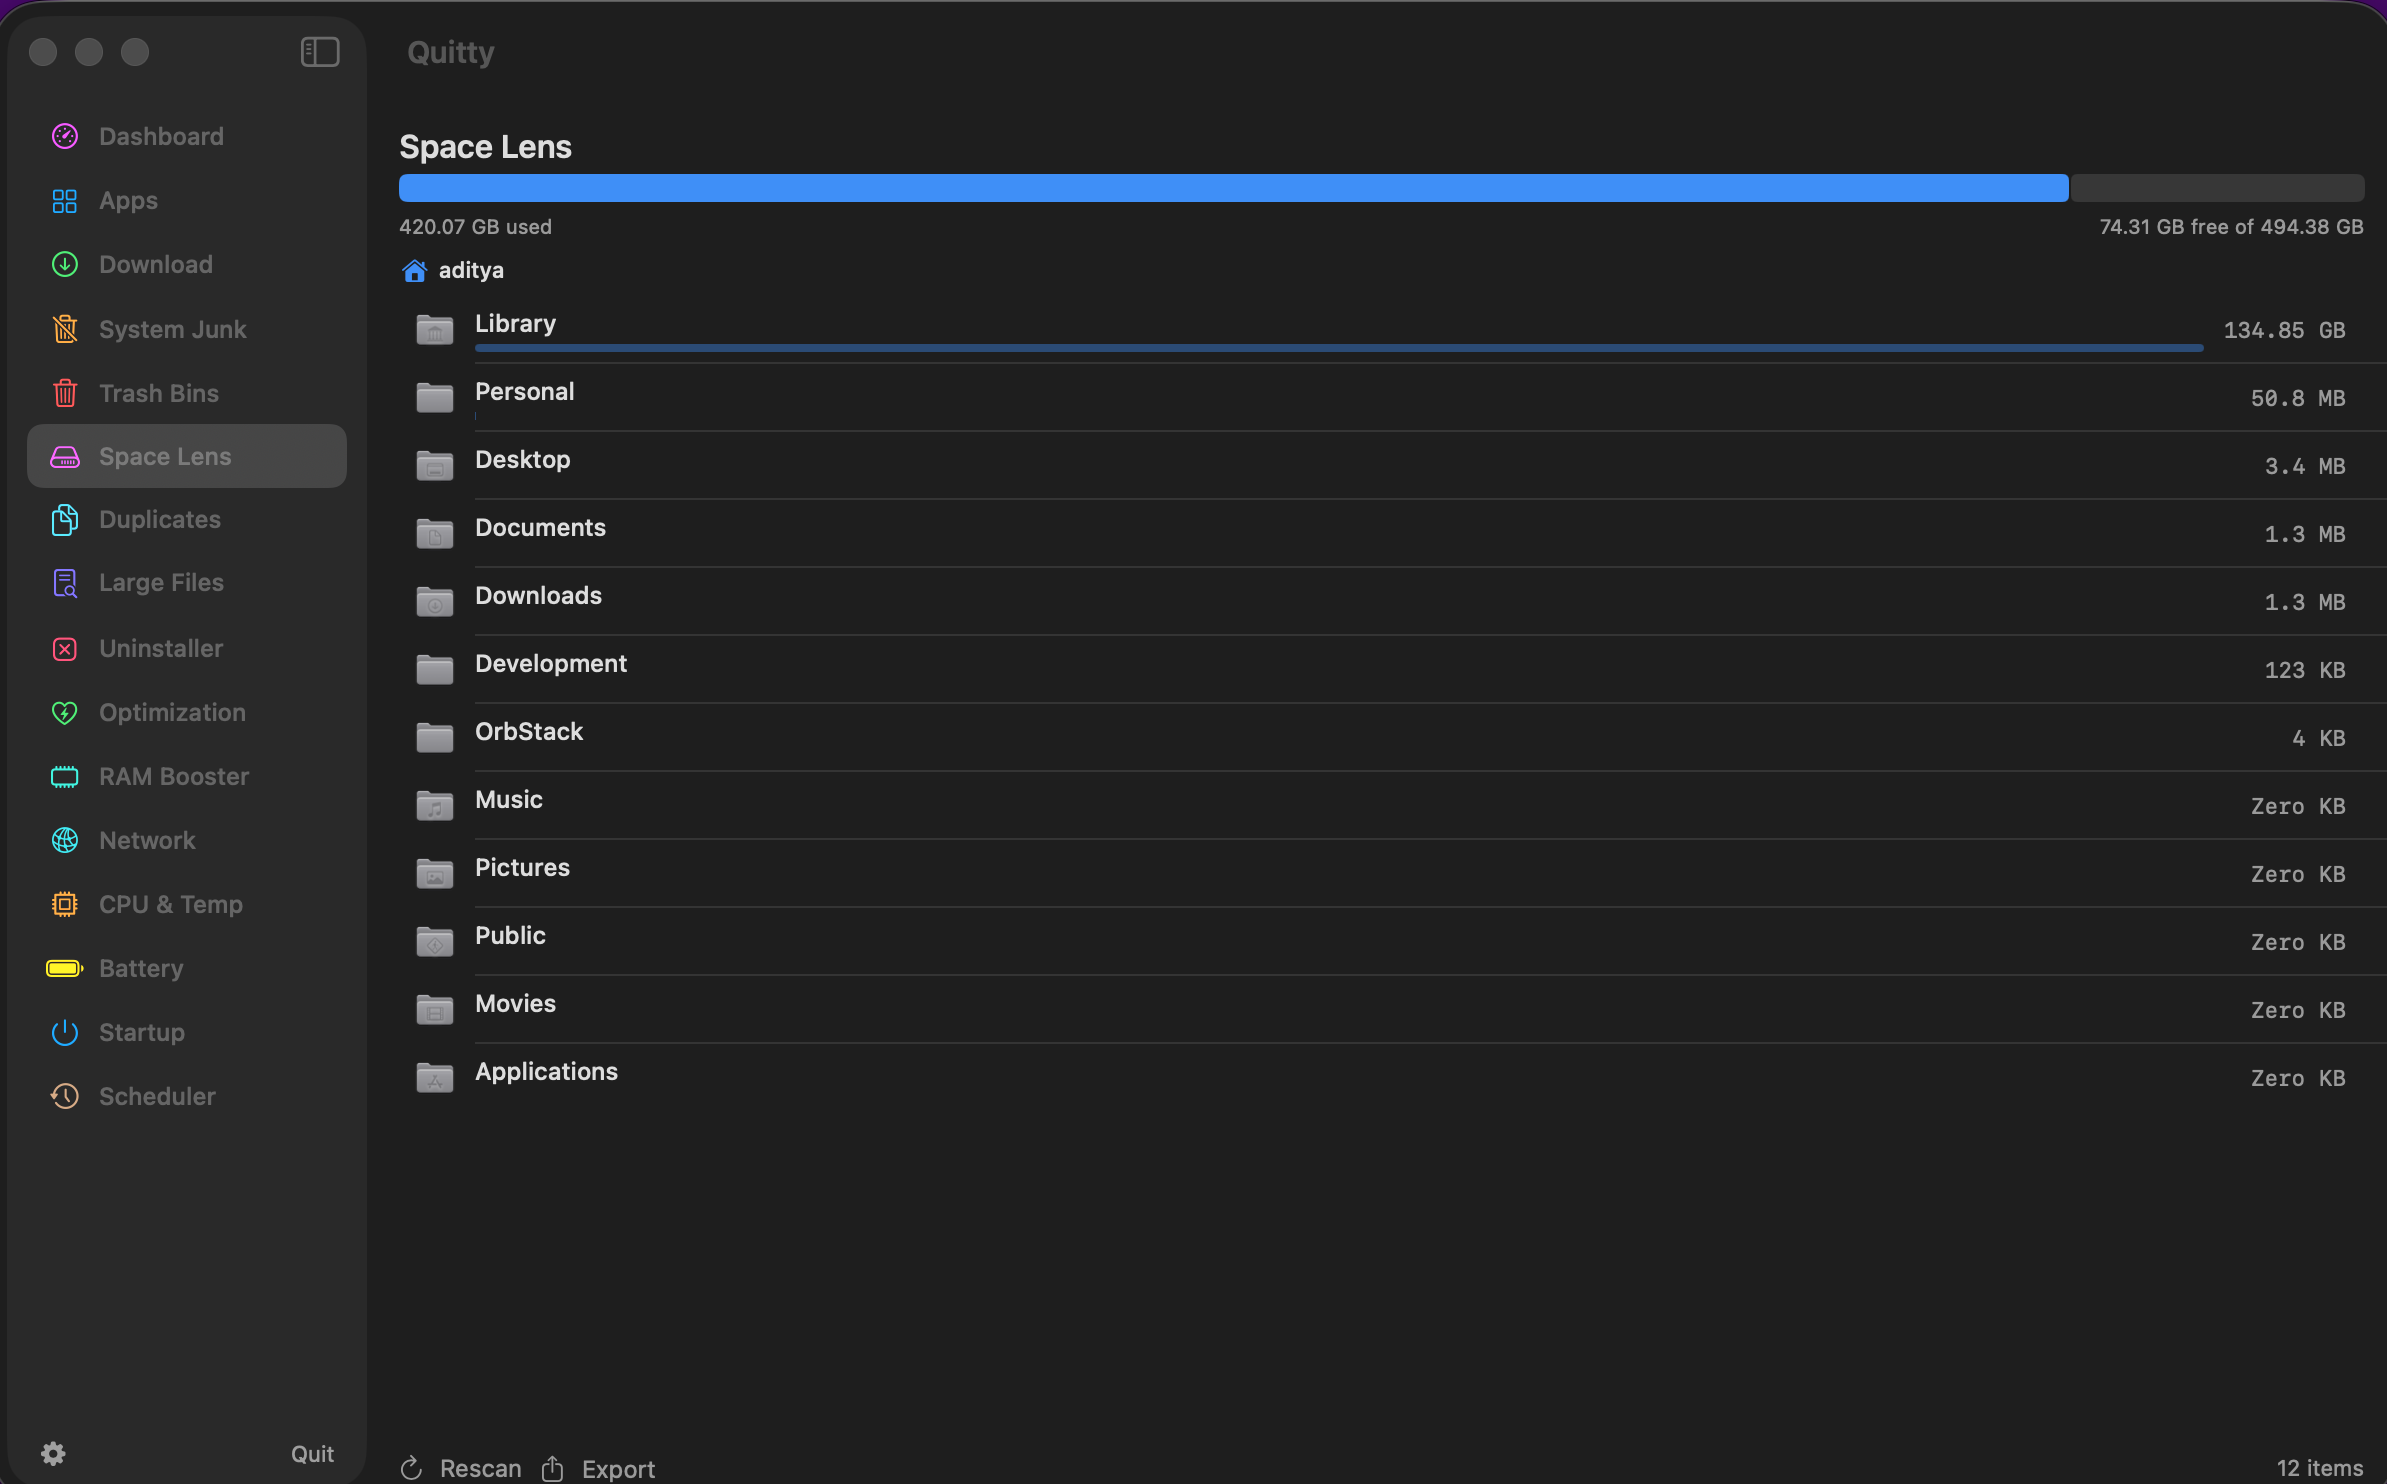Check Battery status section

140,968
